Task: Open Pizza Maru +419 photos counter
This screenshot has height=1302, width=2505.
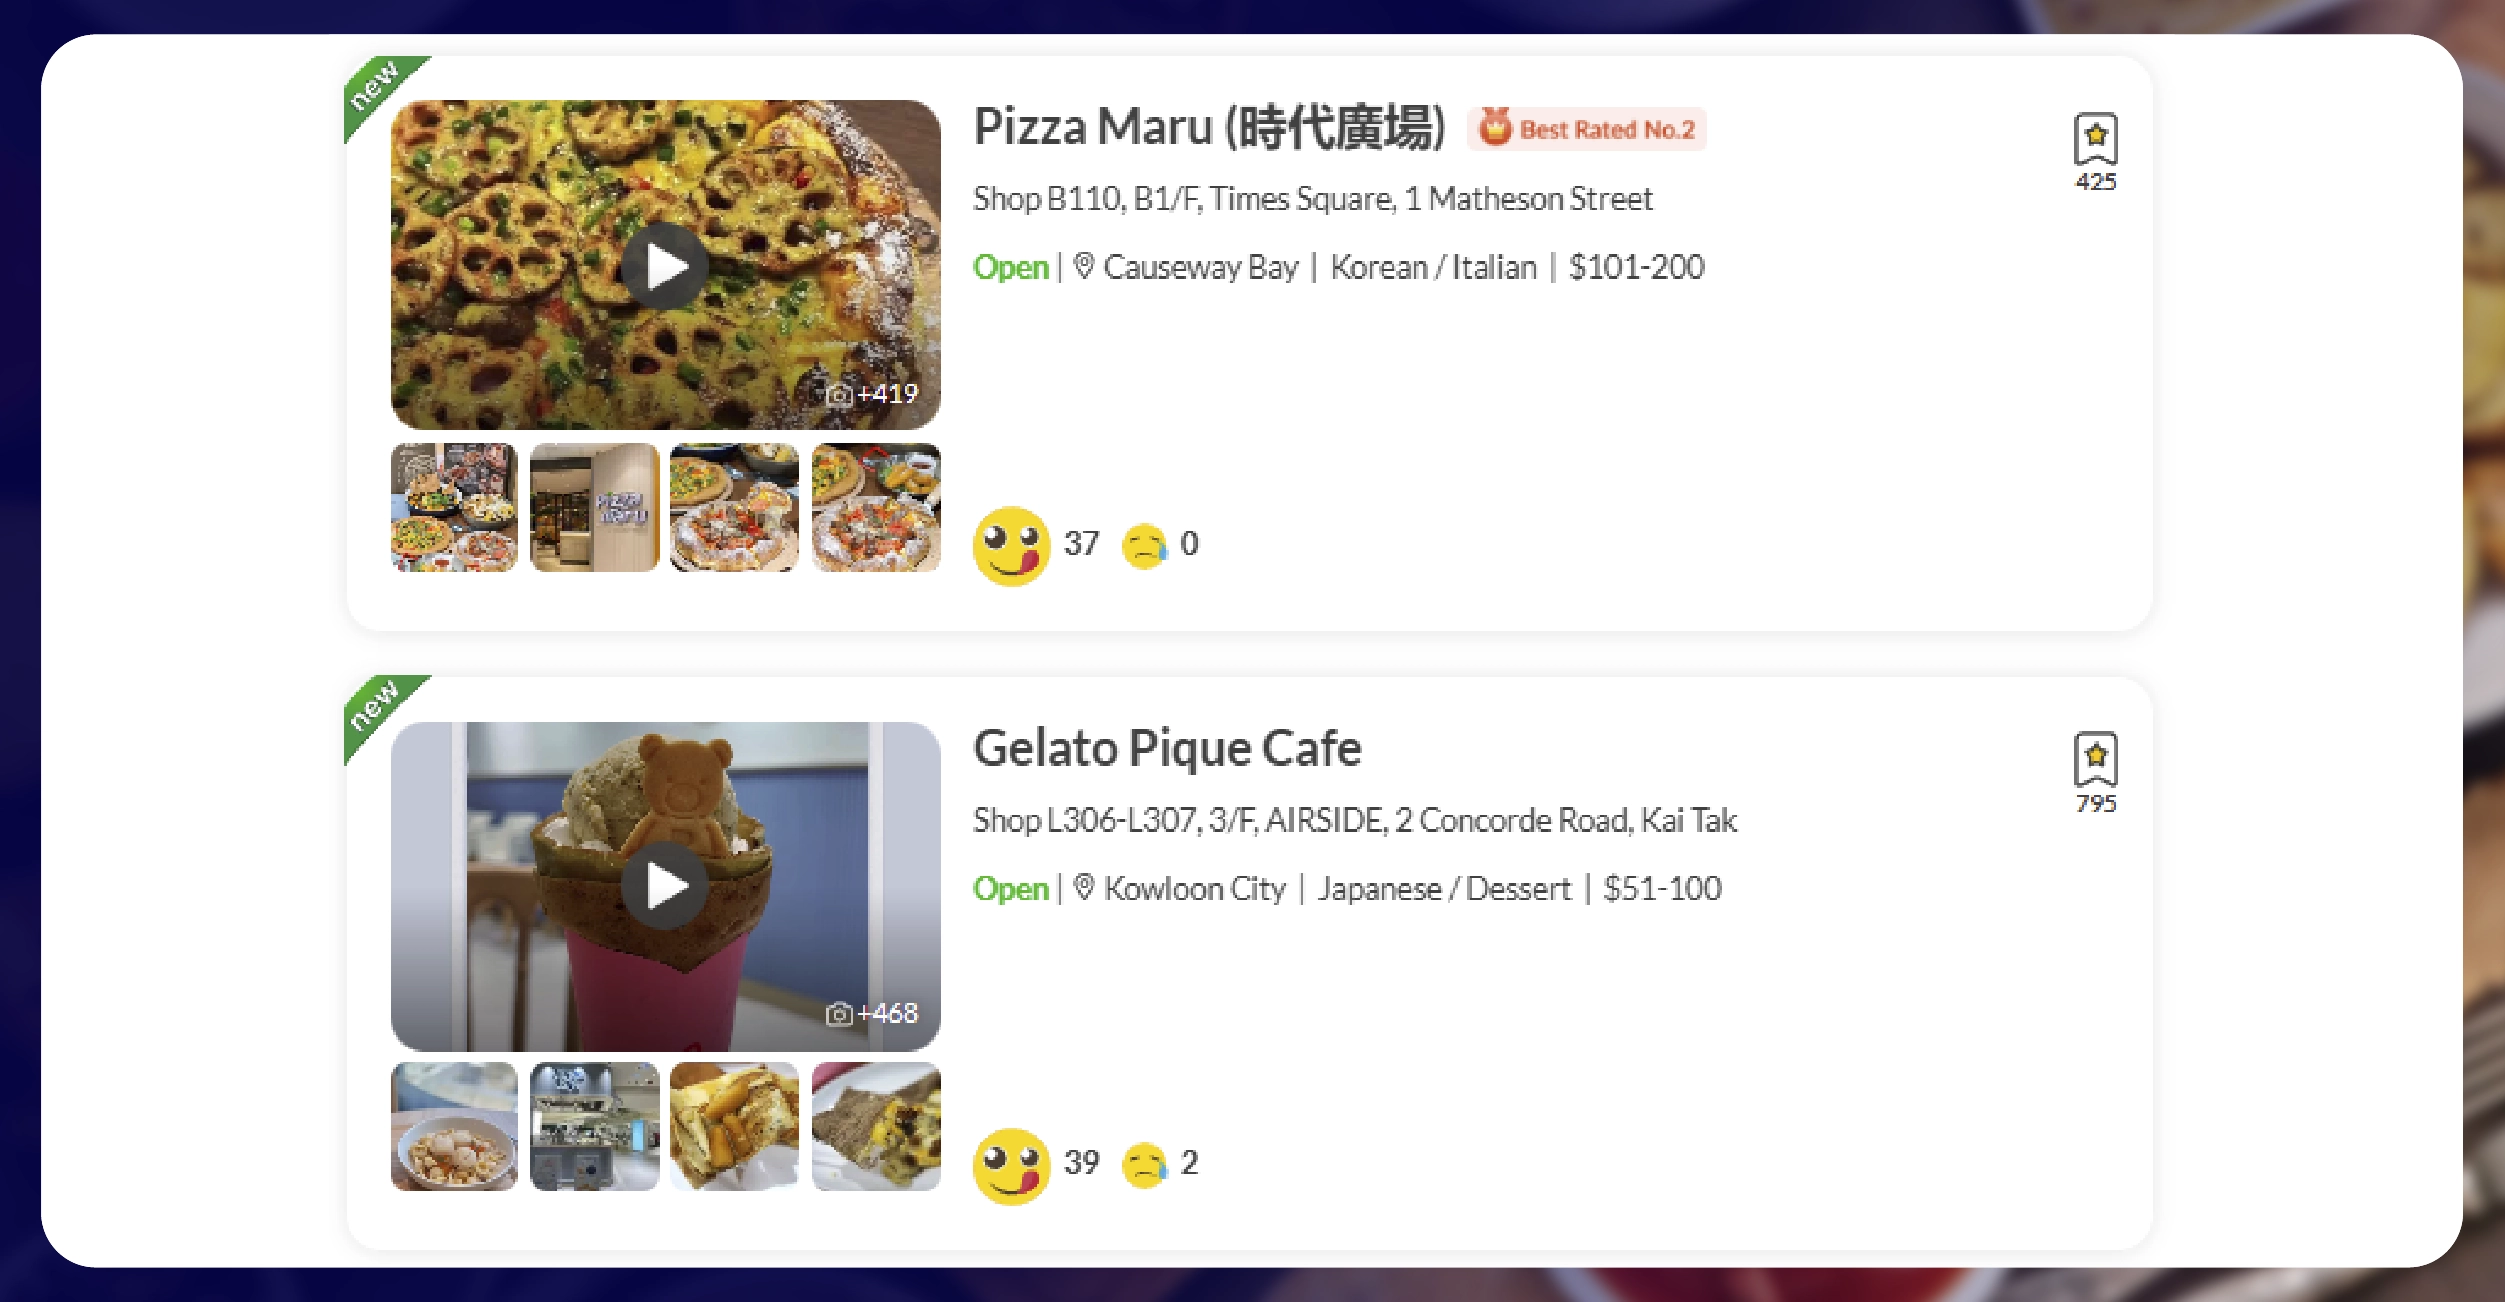Action: 872,394
